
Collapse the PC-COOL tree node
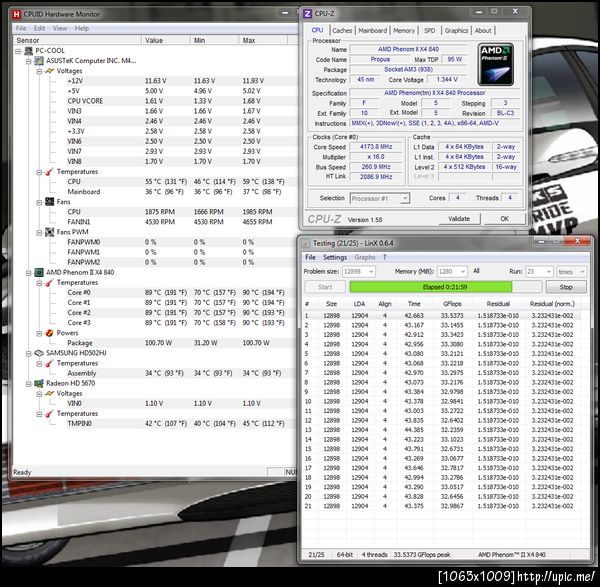coord(18,51)
